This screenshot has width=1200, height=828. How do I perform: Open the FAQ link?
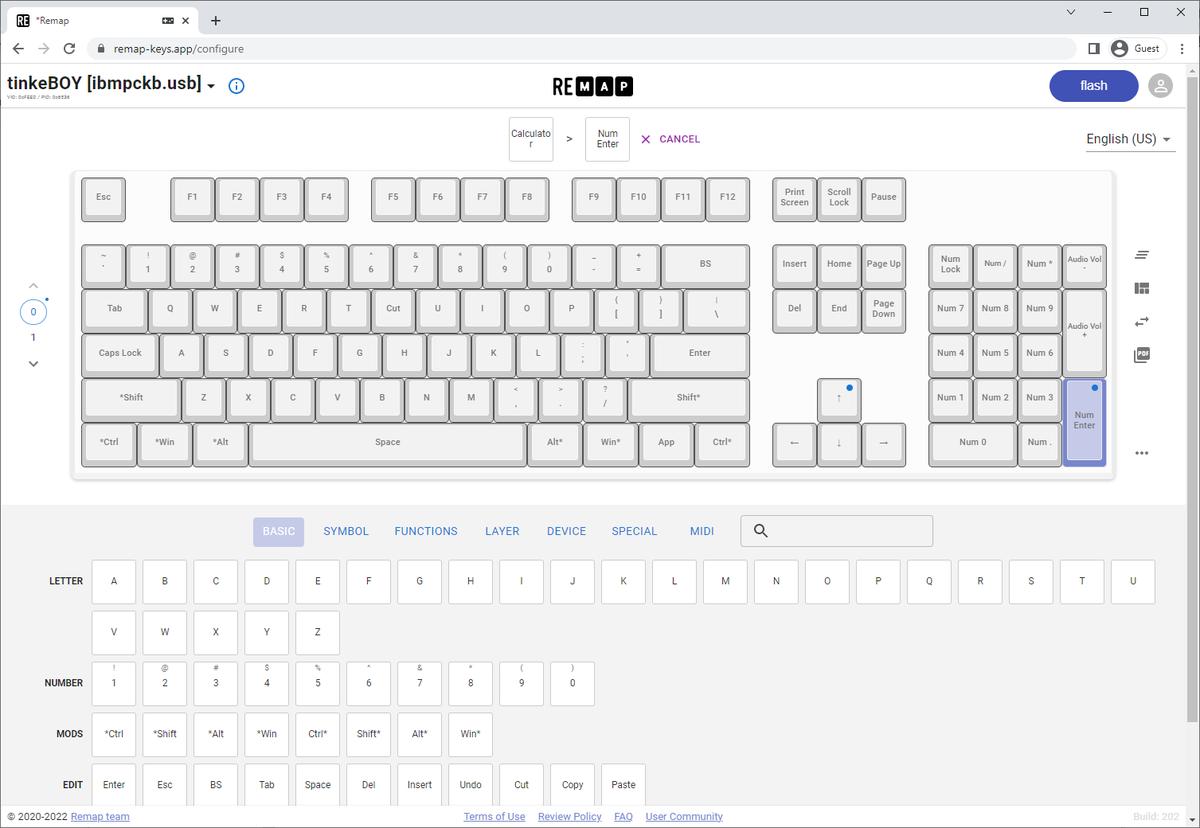(623, 817)
